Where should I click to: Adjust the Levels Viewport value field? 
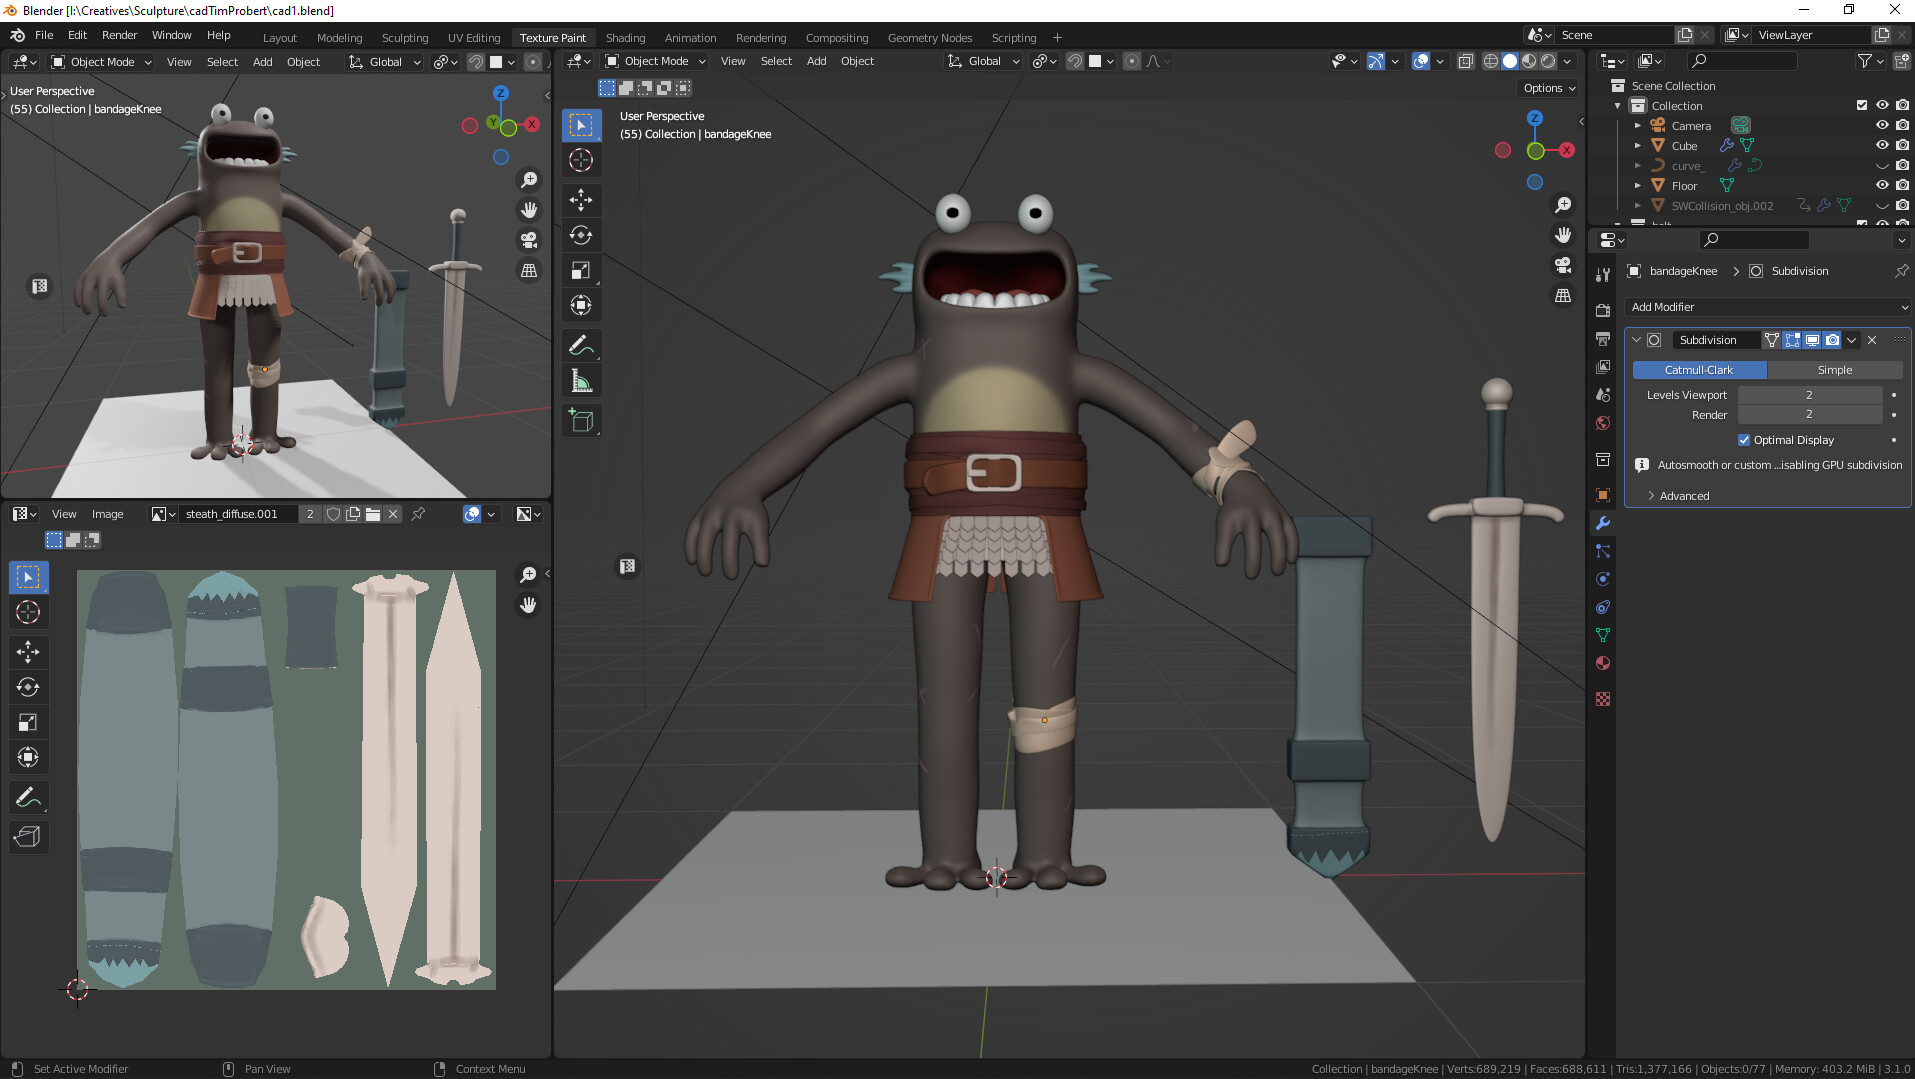click(1808, 395)
